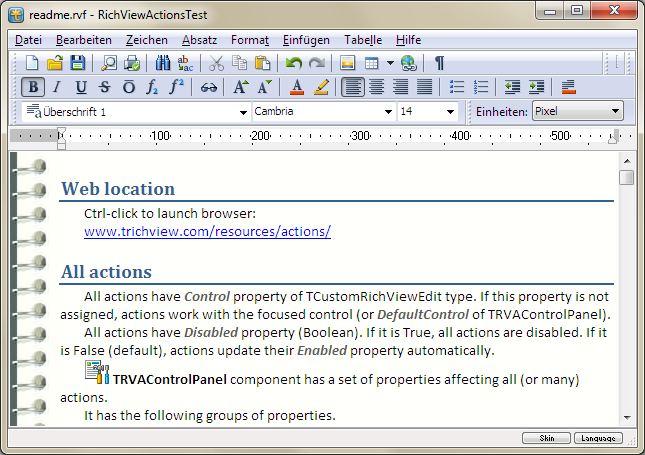Screen dimensions: 645x455
Task: Toggle show paragraph marks button
Action: [x=439, y=63]
